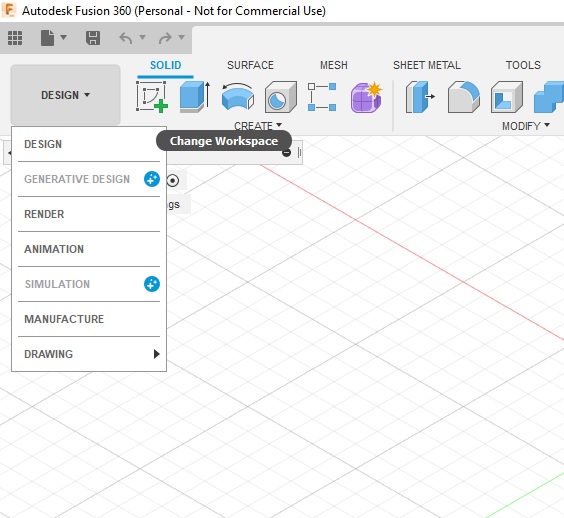Click the extension badge beside GENERATIVE DESIGN
This screenshot has height=518, width=564.
click(152, 179)
